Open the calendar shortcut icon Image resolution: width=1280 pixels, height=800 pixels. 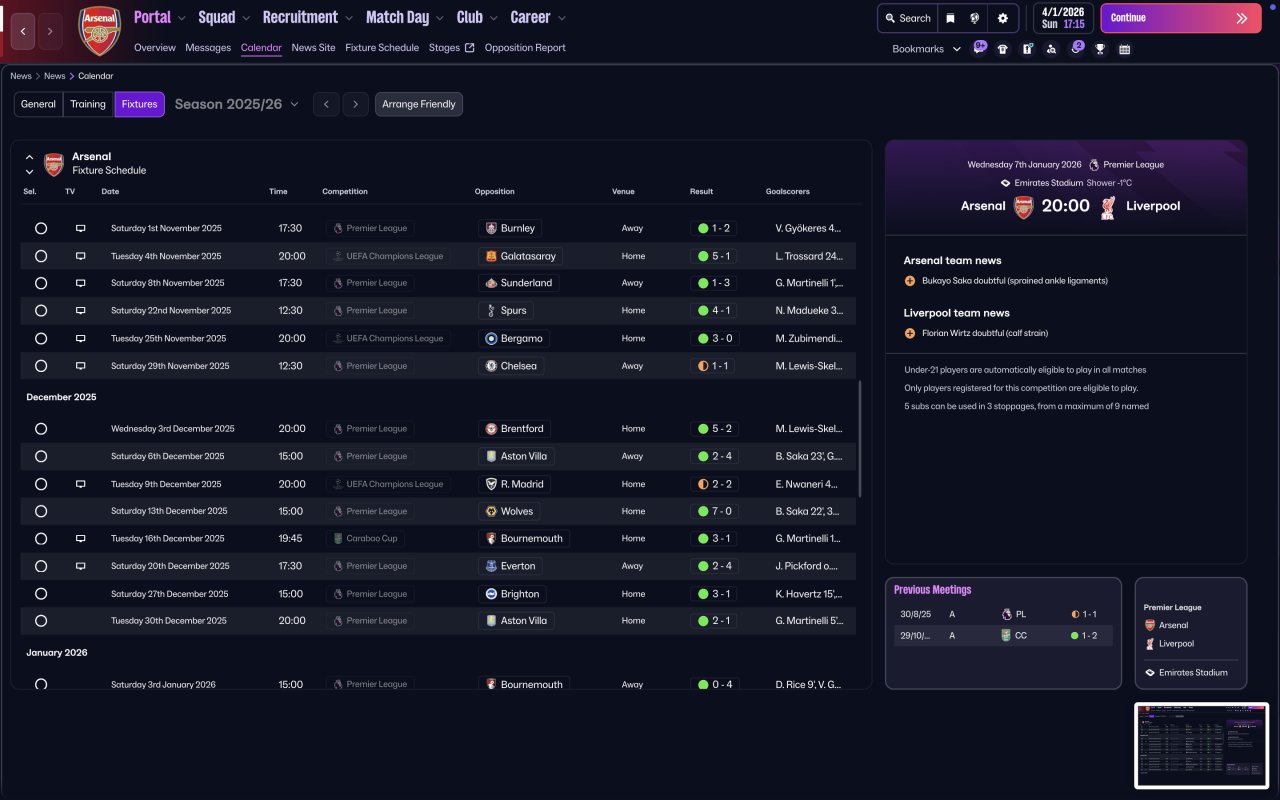pyautogui.click(x=1125, y=49)
